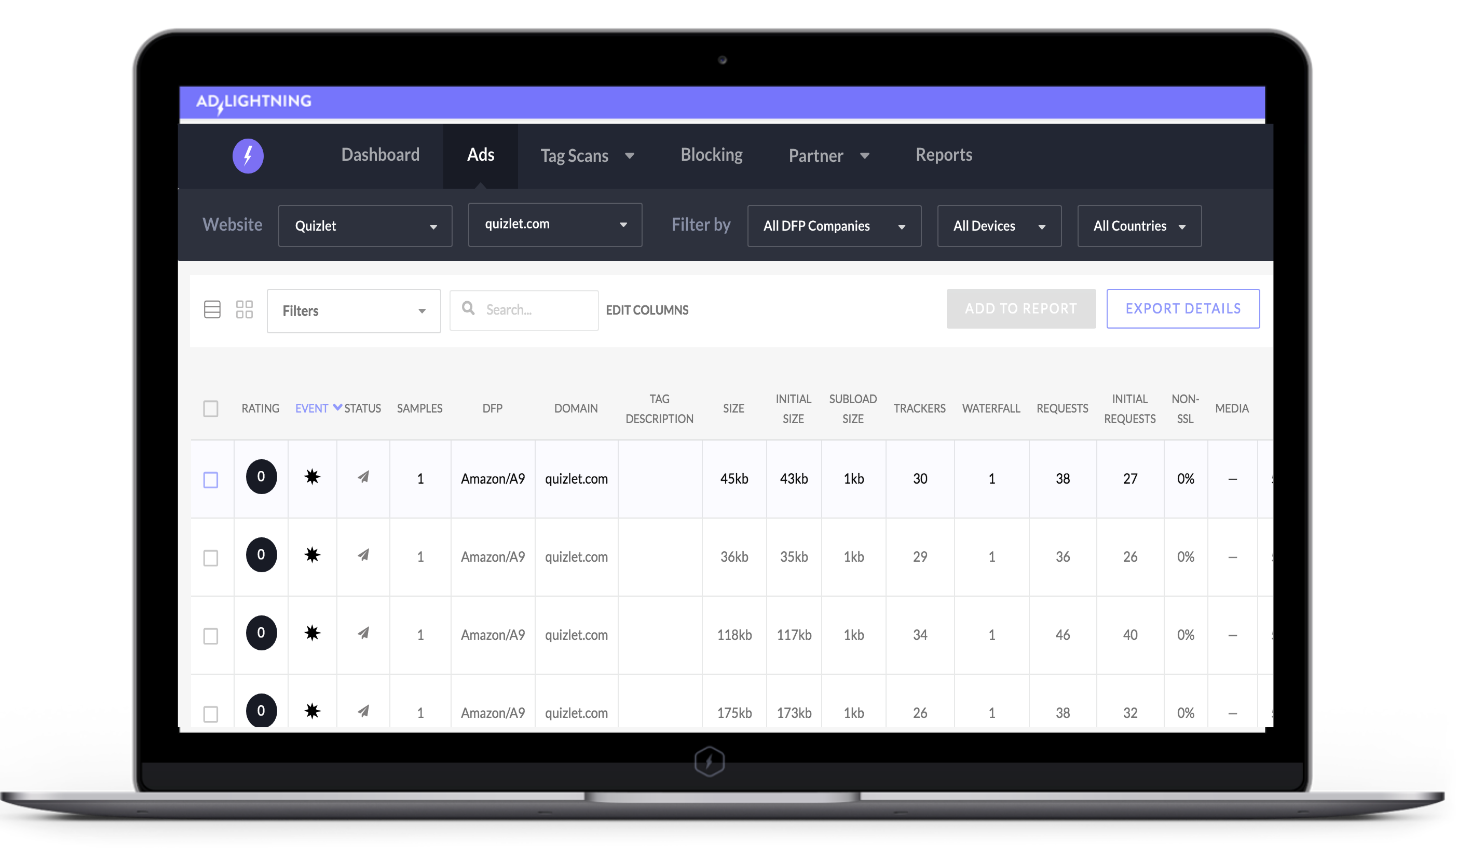Viewport: 1458px width, 854px height.
Task: Click the Export Details button
Action: point(1182,309)
